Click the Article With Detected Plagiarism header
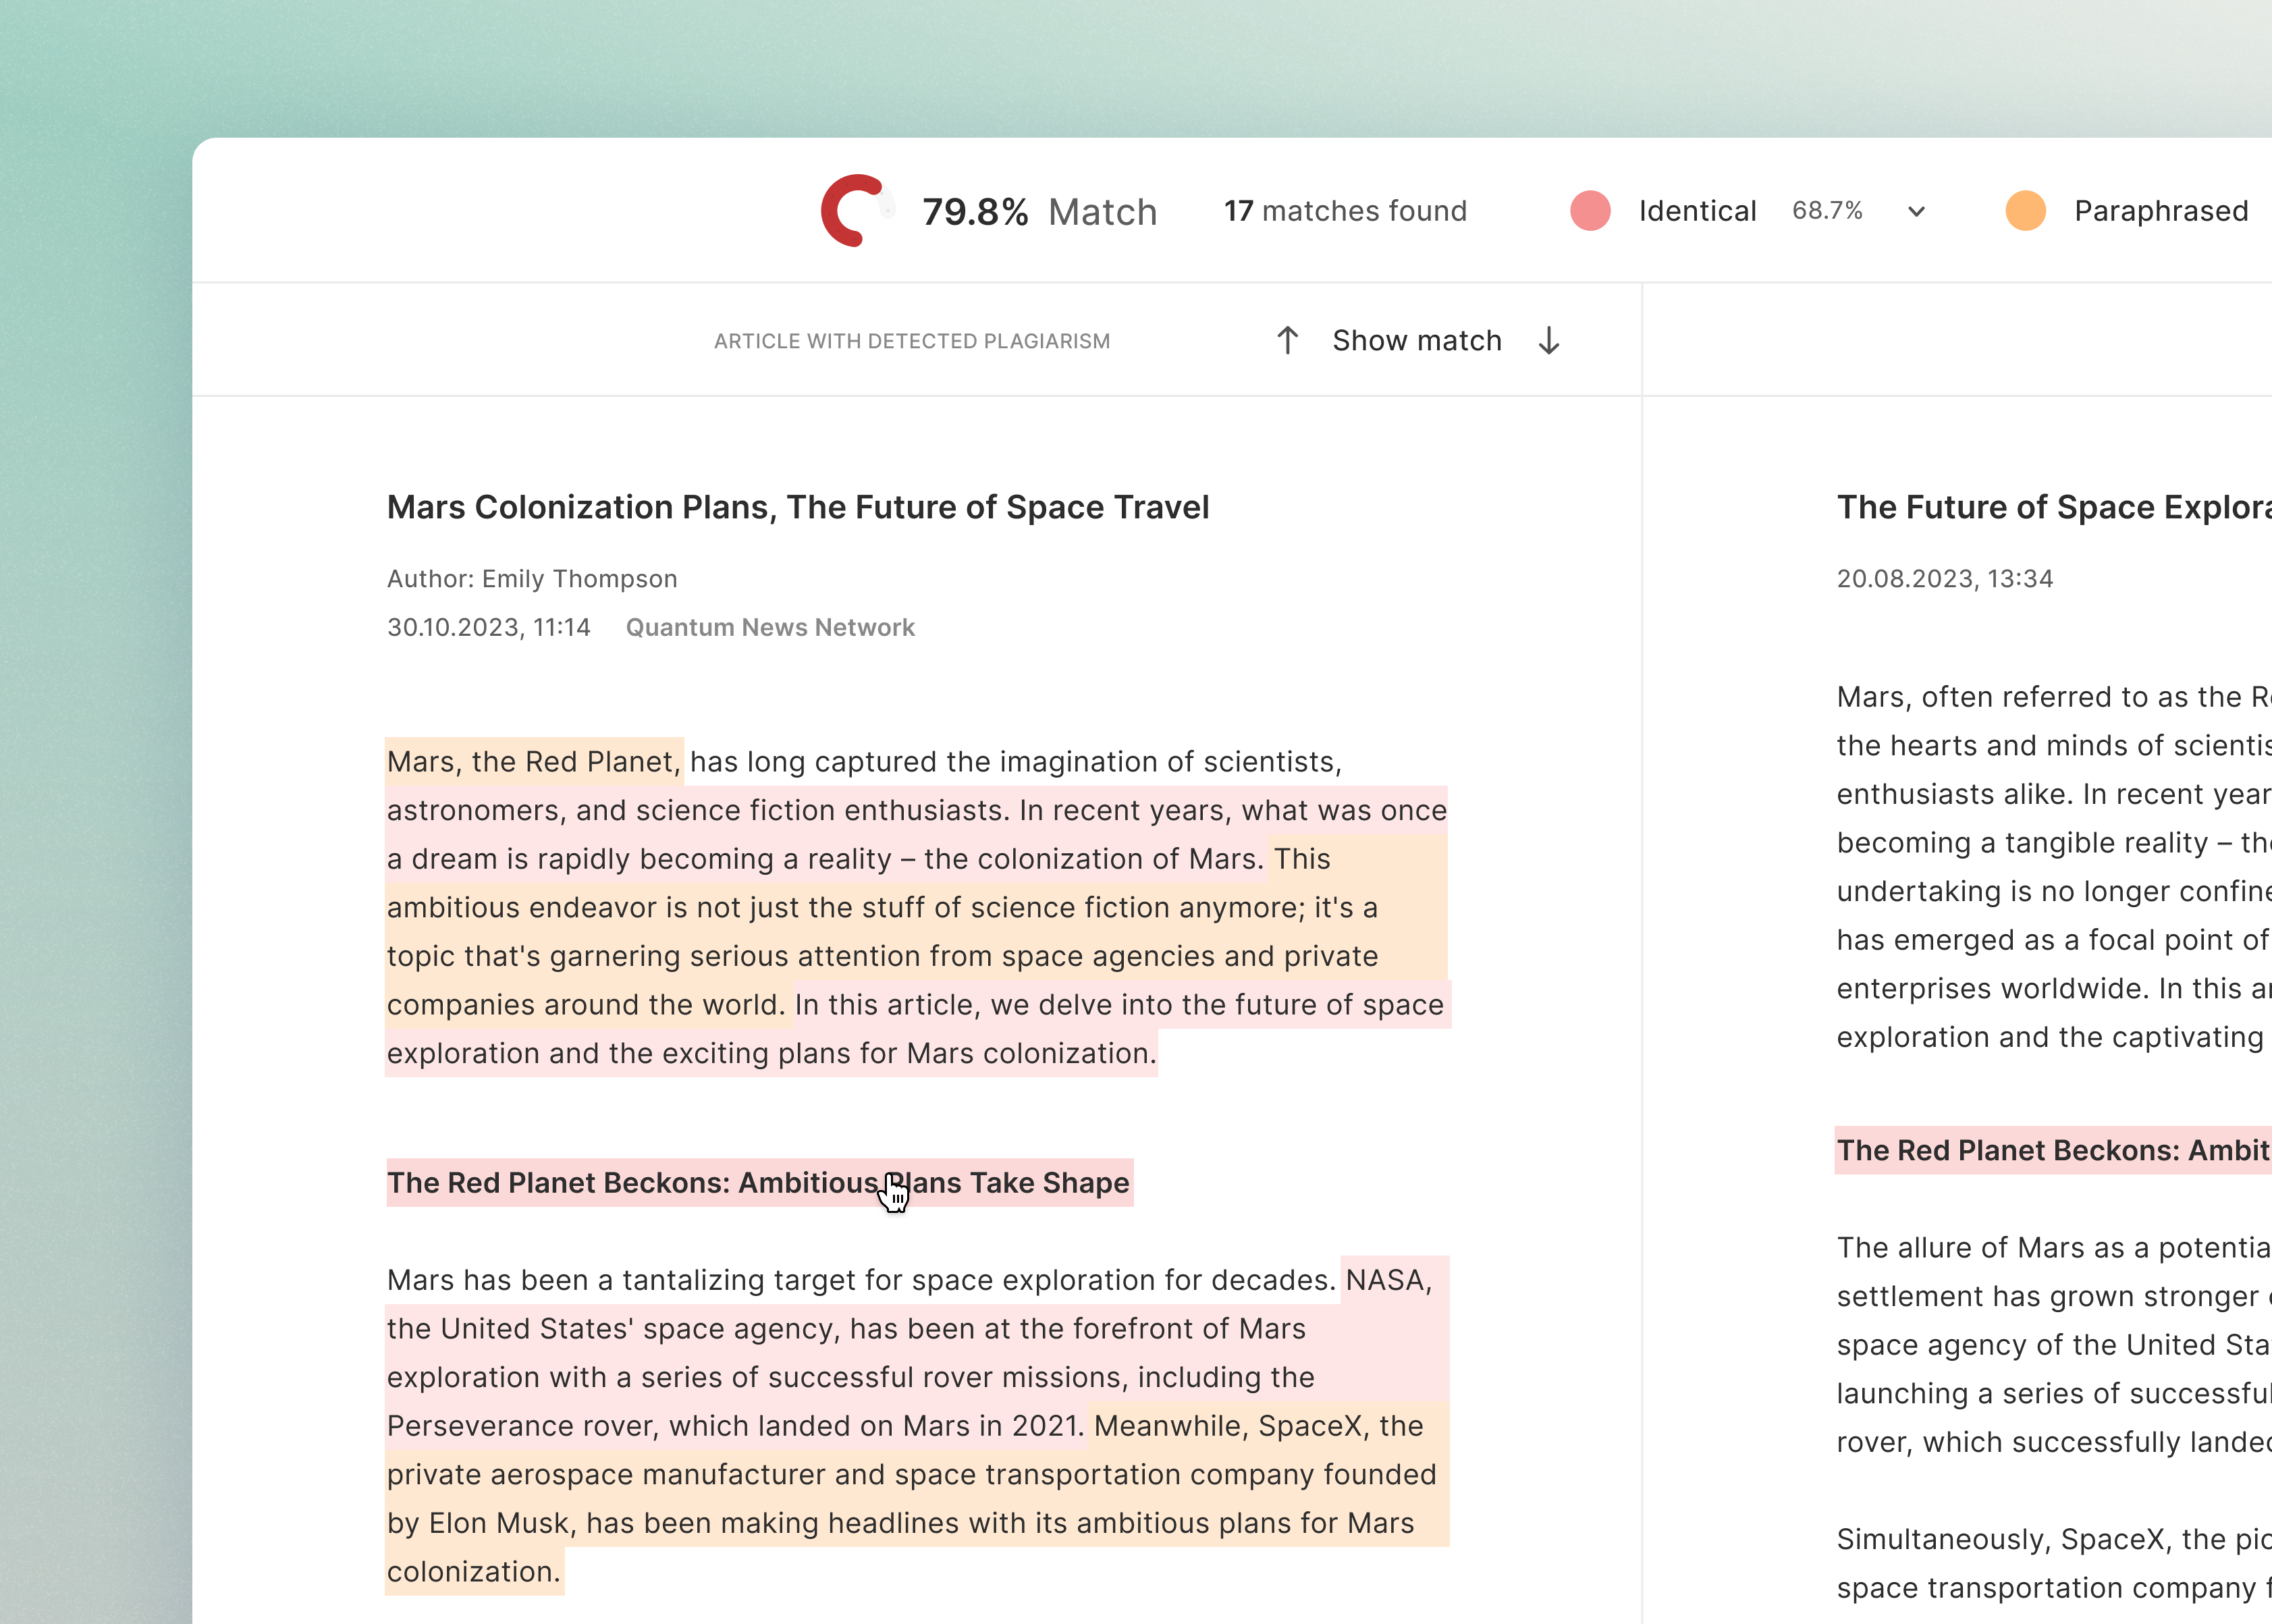2272x1624 pixels. [x=912, y=341]
